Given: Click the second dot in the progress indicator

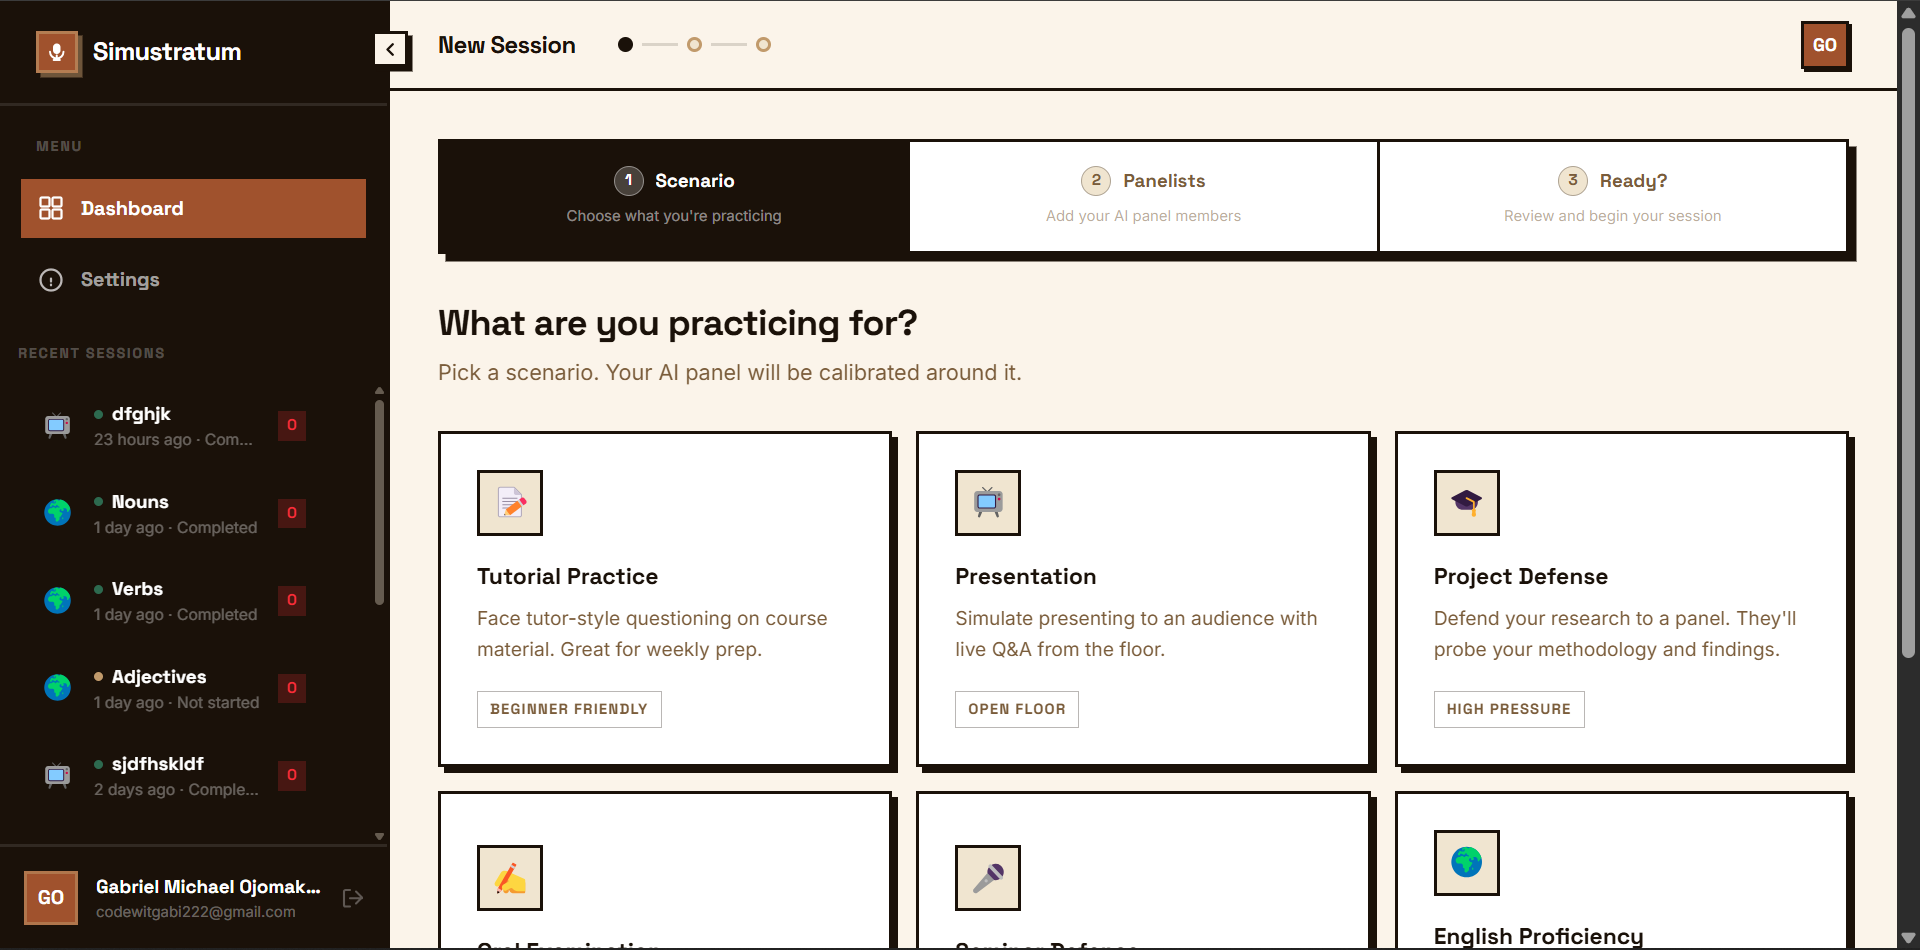Looking at the screenshot, I should point(694,45).
